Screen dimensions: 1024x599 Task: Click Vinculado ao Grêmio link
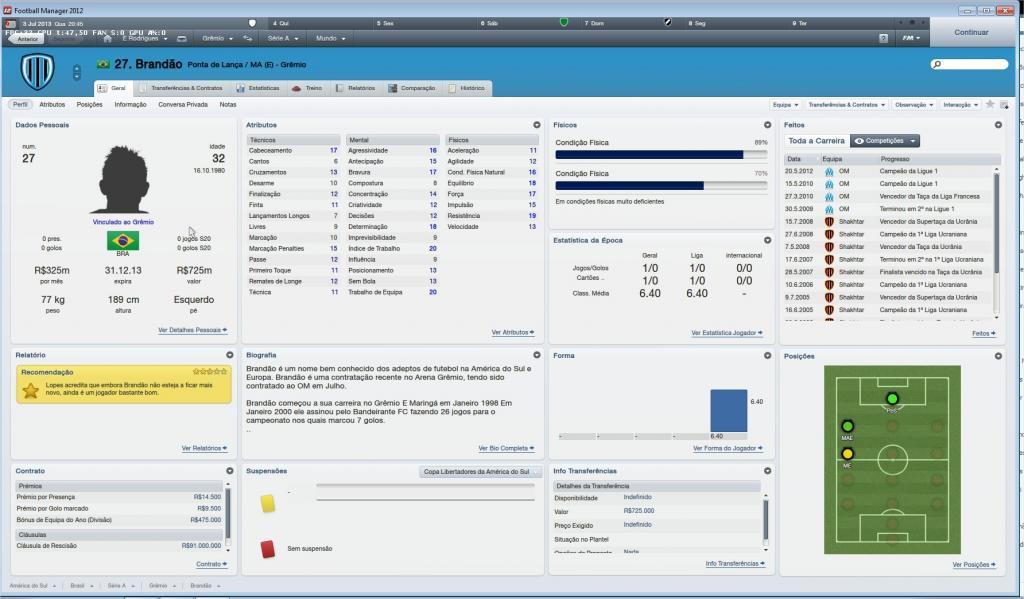(123, 222)
